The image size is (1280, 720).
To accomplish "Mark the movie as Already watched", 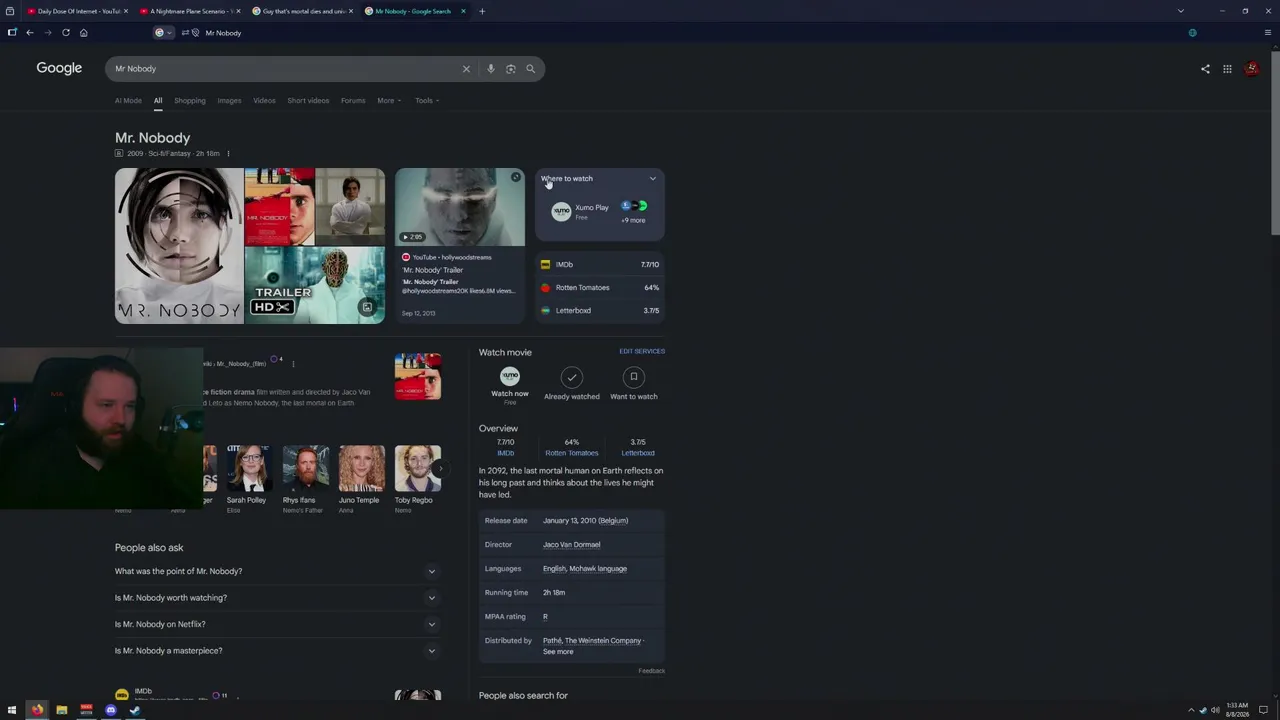I will 572,383.
